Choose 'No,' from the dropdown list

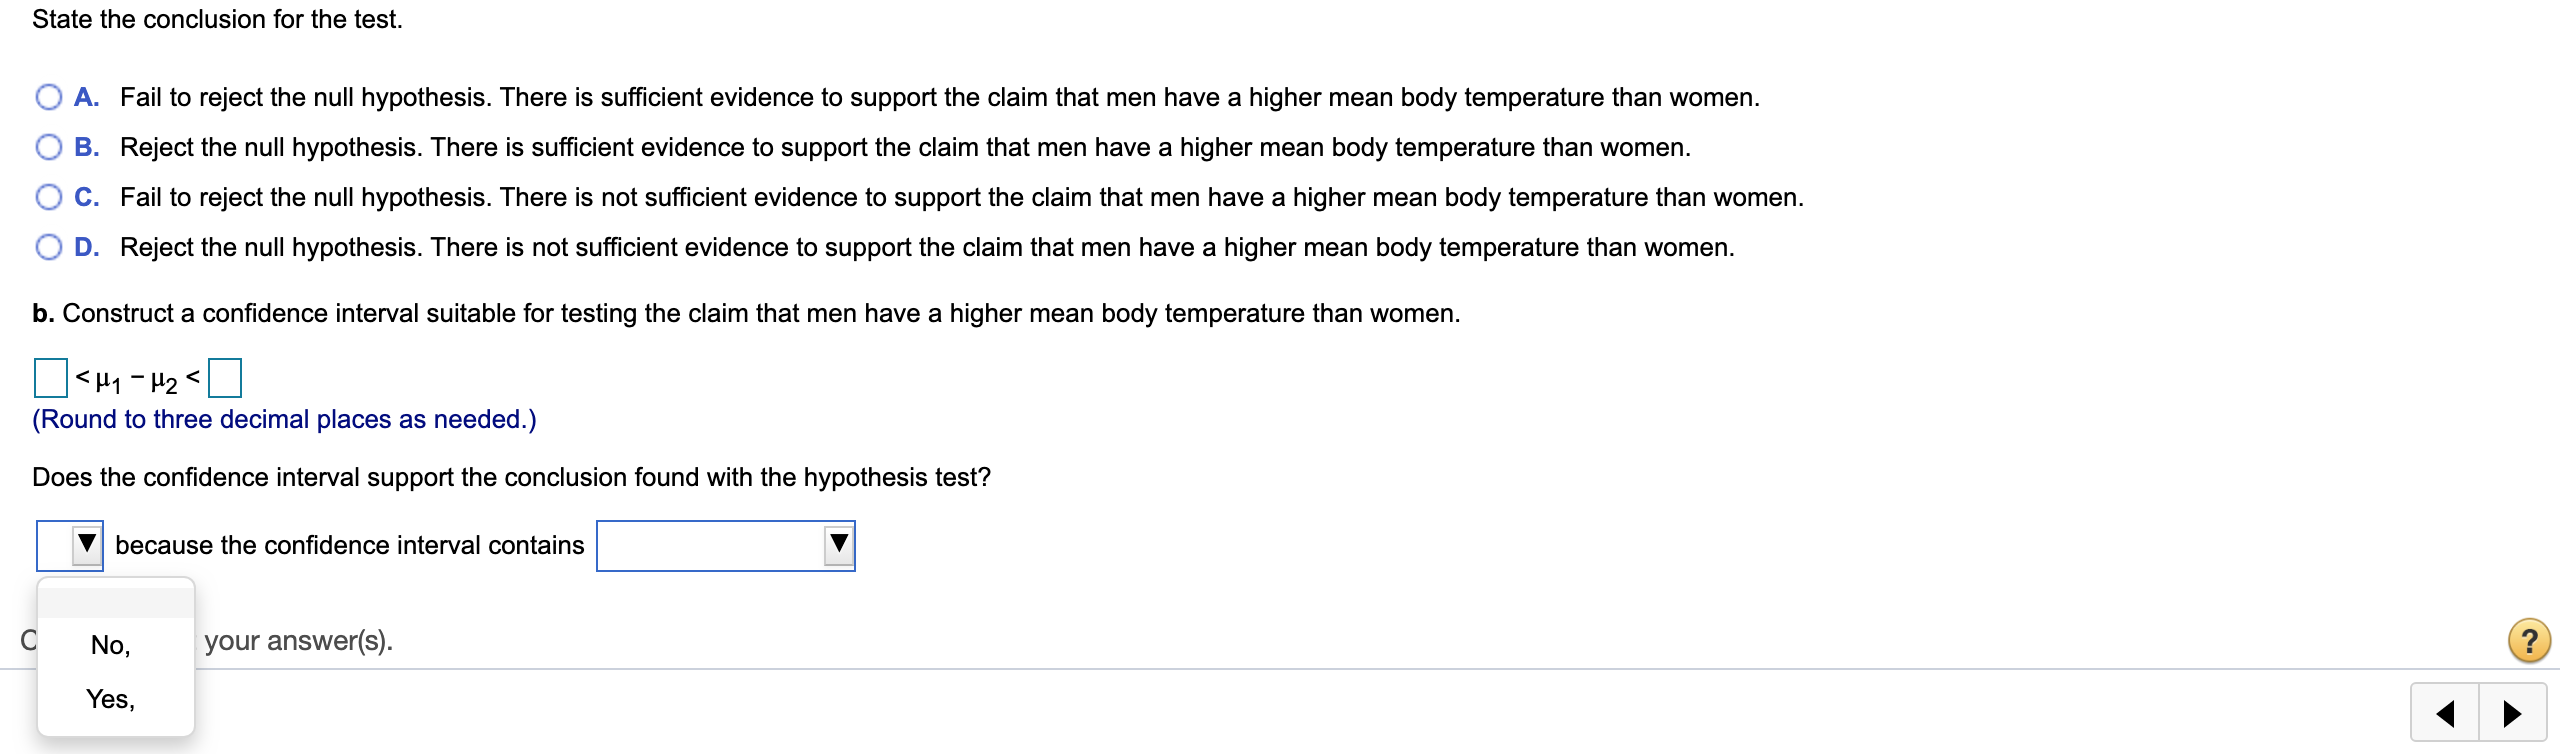(x=110, y=646)
